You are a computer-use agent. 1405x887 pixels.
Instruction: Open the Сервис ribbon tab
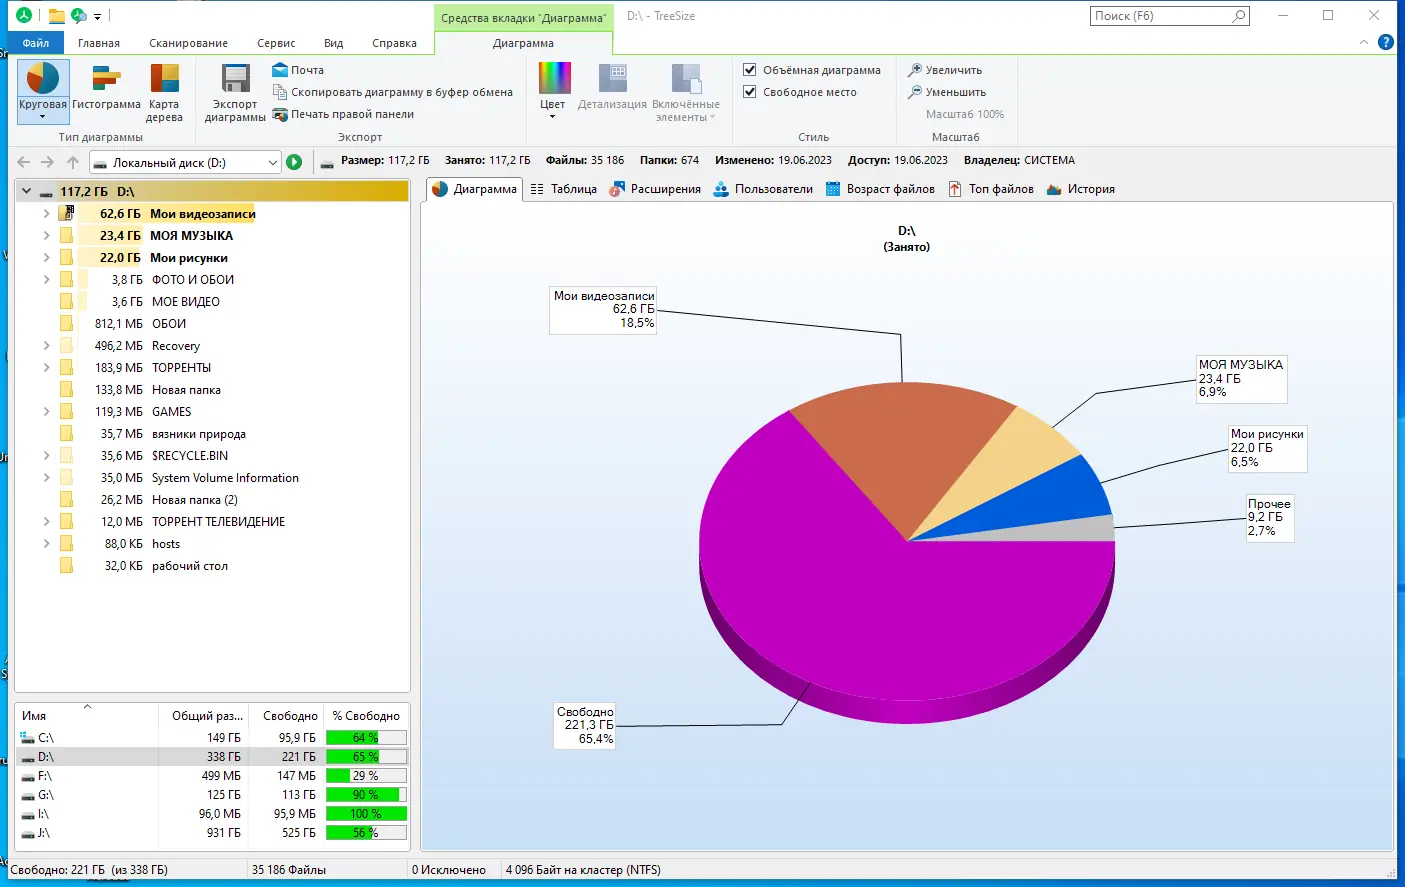pyautogui.click(x=276, y=43)
